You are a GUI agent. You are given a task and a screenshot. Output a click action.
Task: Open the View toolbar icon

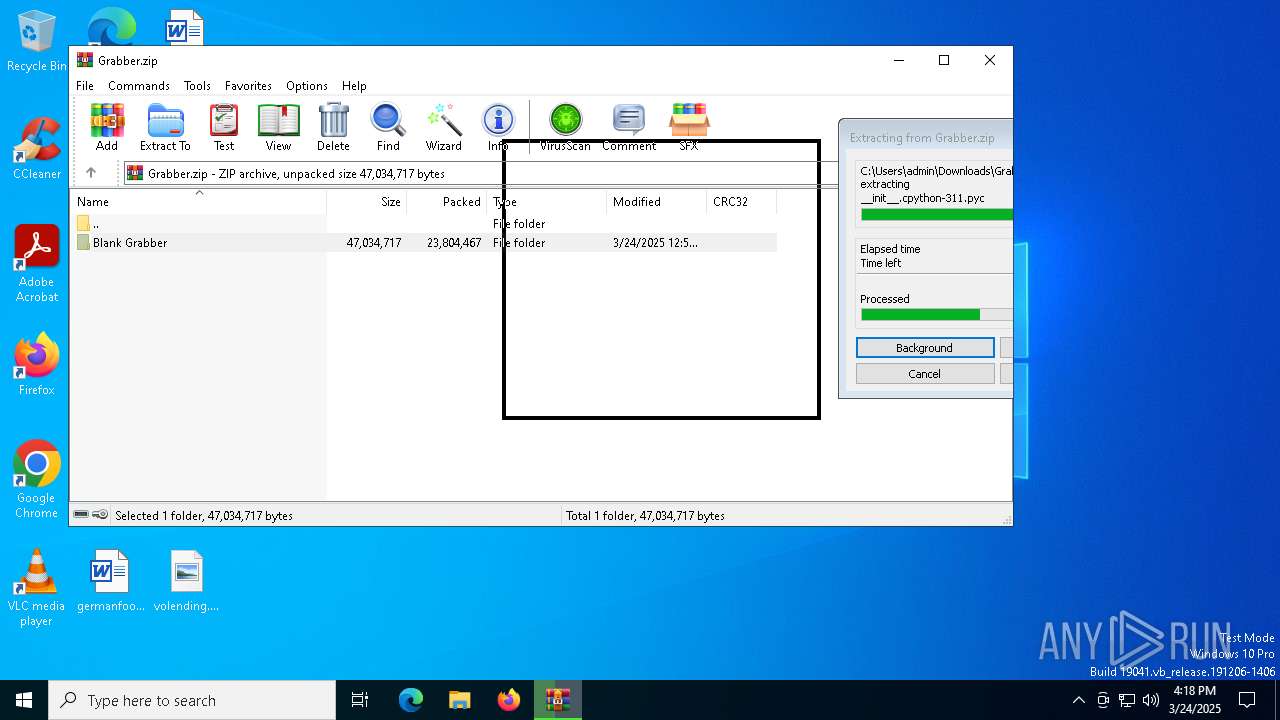coord(278,127)
